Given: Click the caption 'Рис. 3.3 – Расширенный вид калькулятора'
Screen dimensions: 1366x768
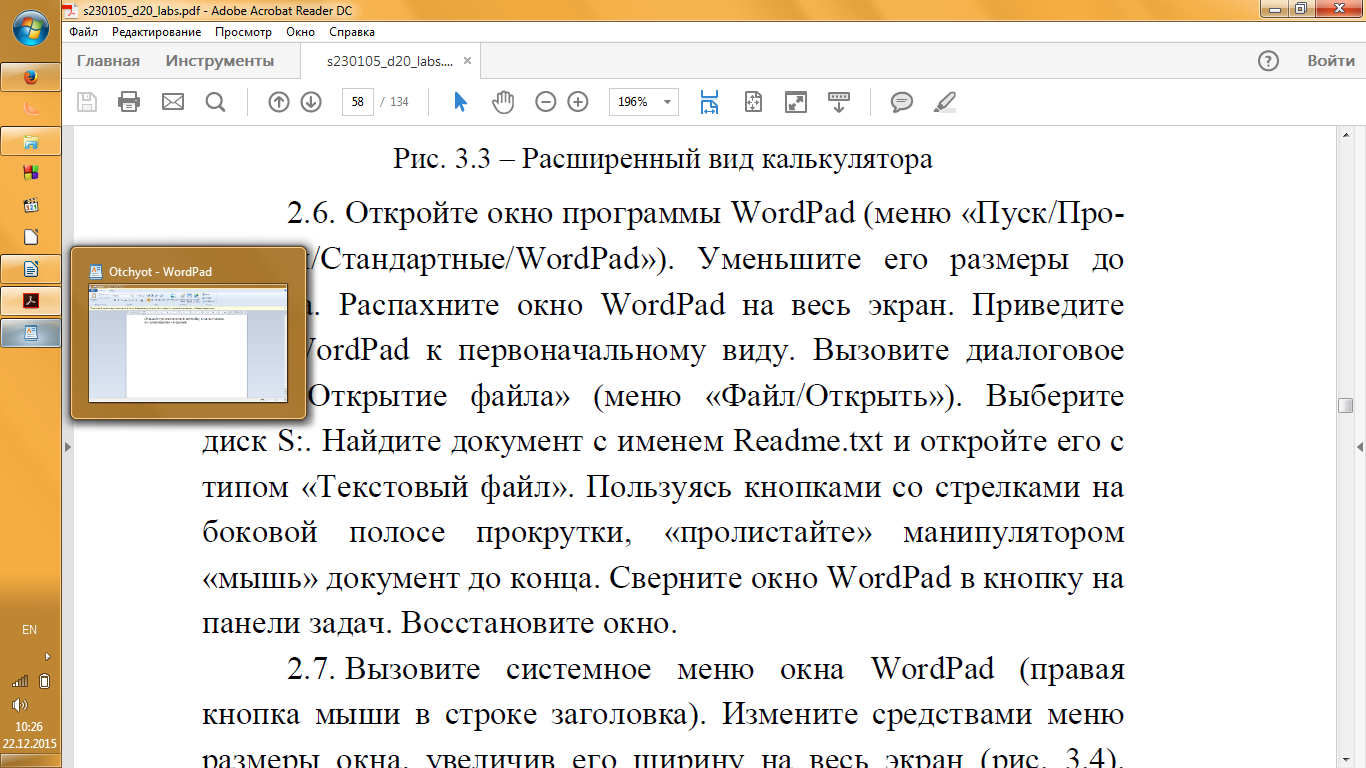Looking at the screenshot, I should 663,159.
